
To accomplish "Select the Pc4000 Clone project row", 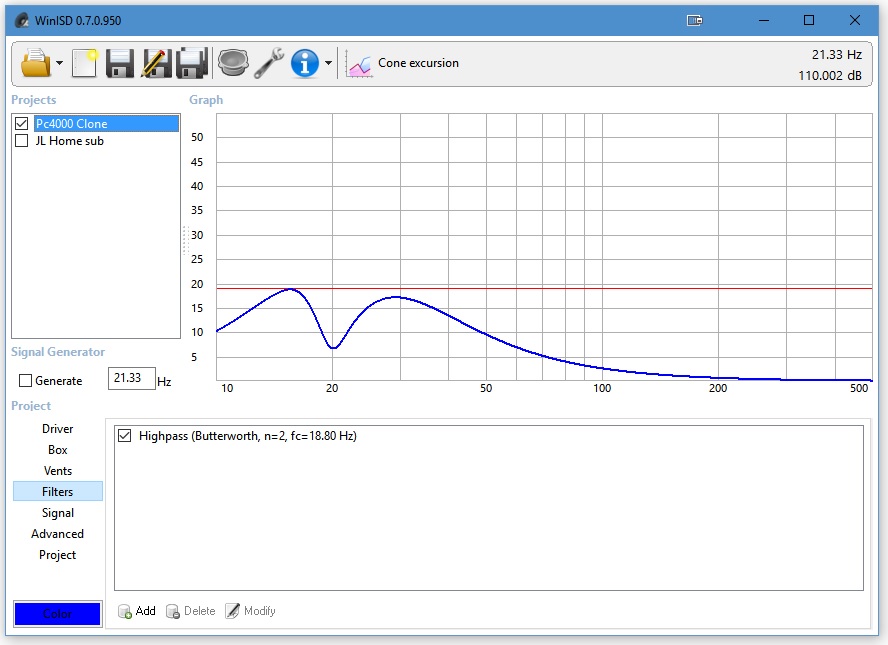I will tap(106, 123).
